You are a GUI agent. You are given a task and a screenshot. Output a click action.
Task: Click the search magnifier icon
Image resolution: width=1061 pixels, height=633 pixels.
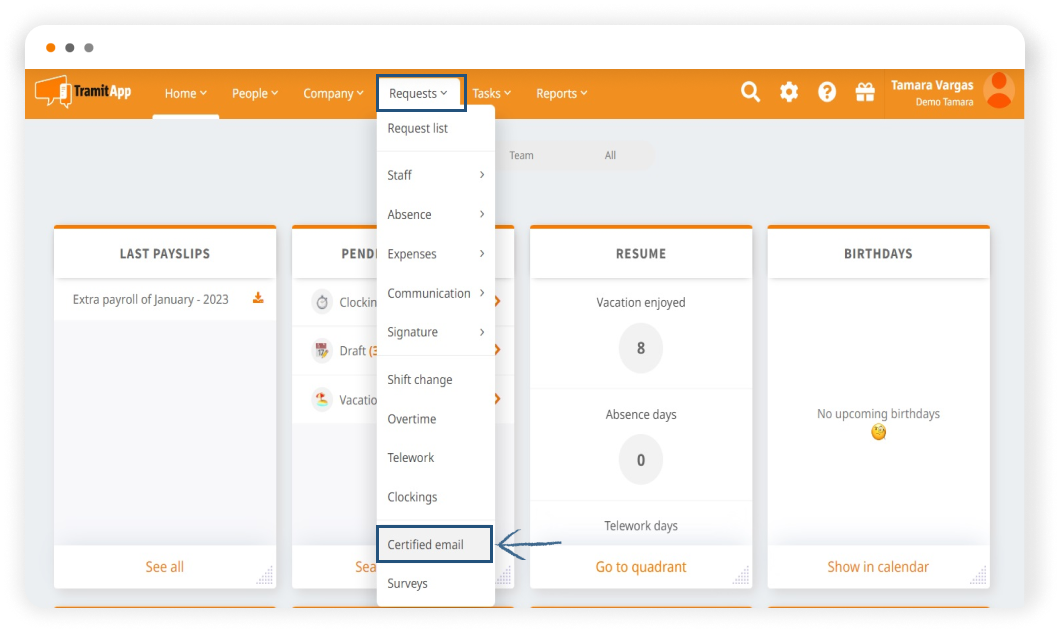(x=750, y=92)
